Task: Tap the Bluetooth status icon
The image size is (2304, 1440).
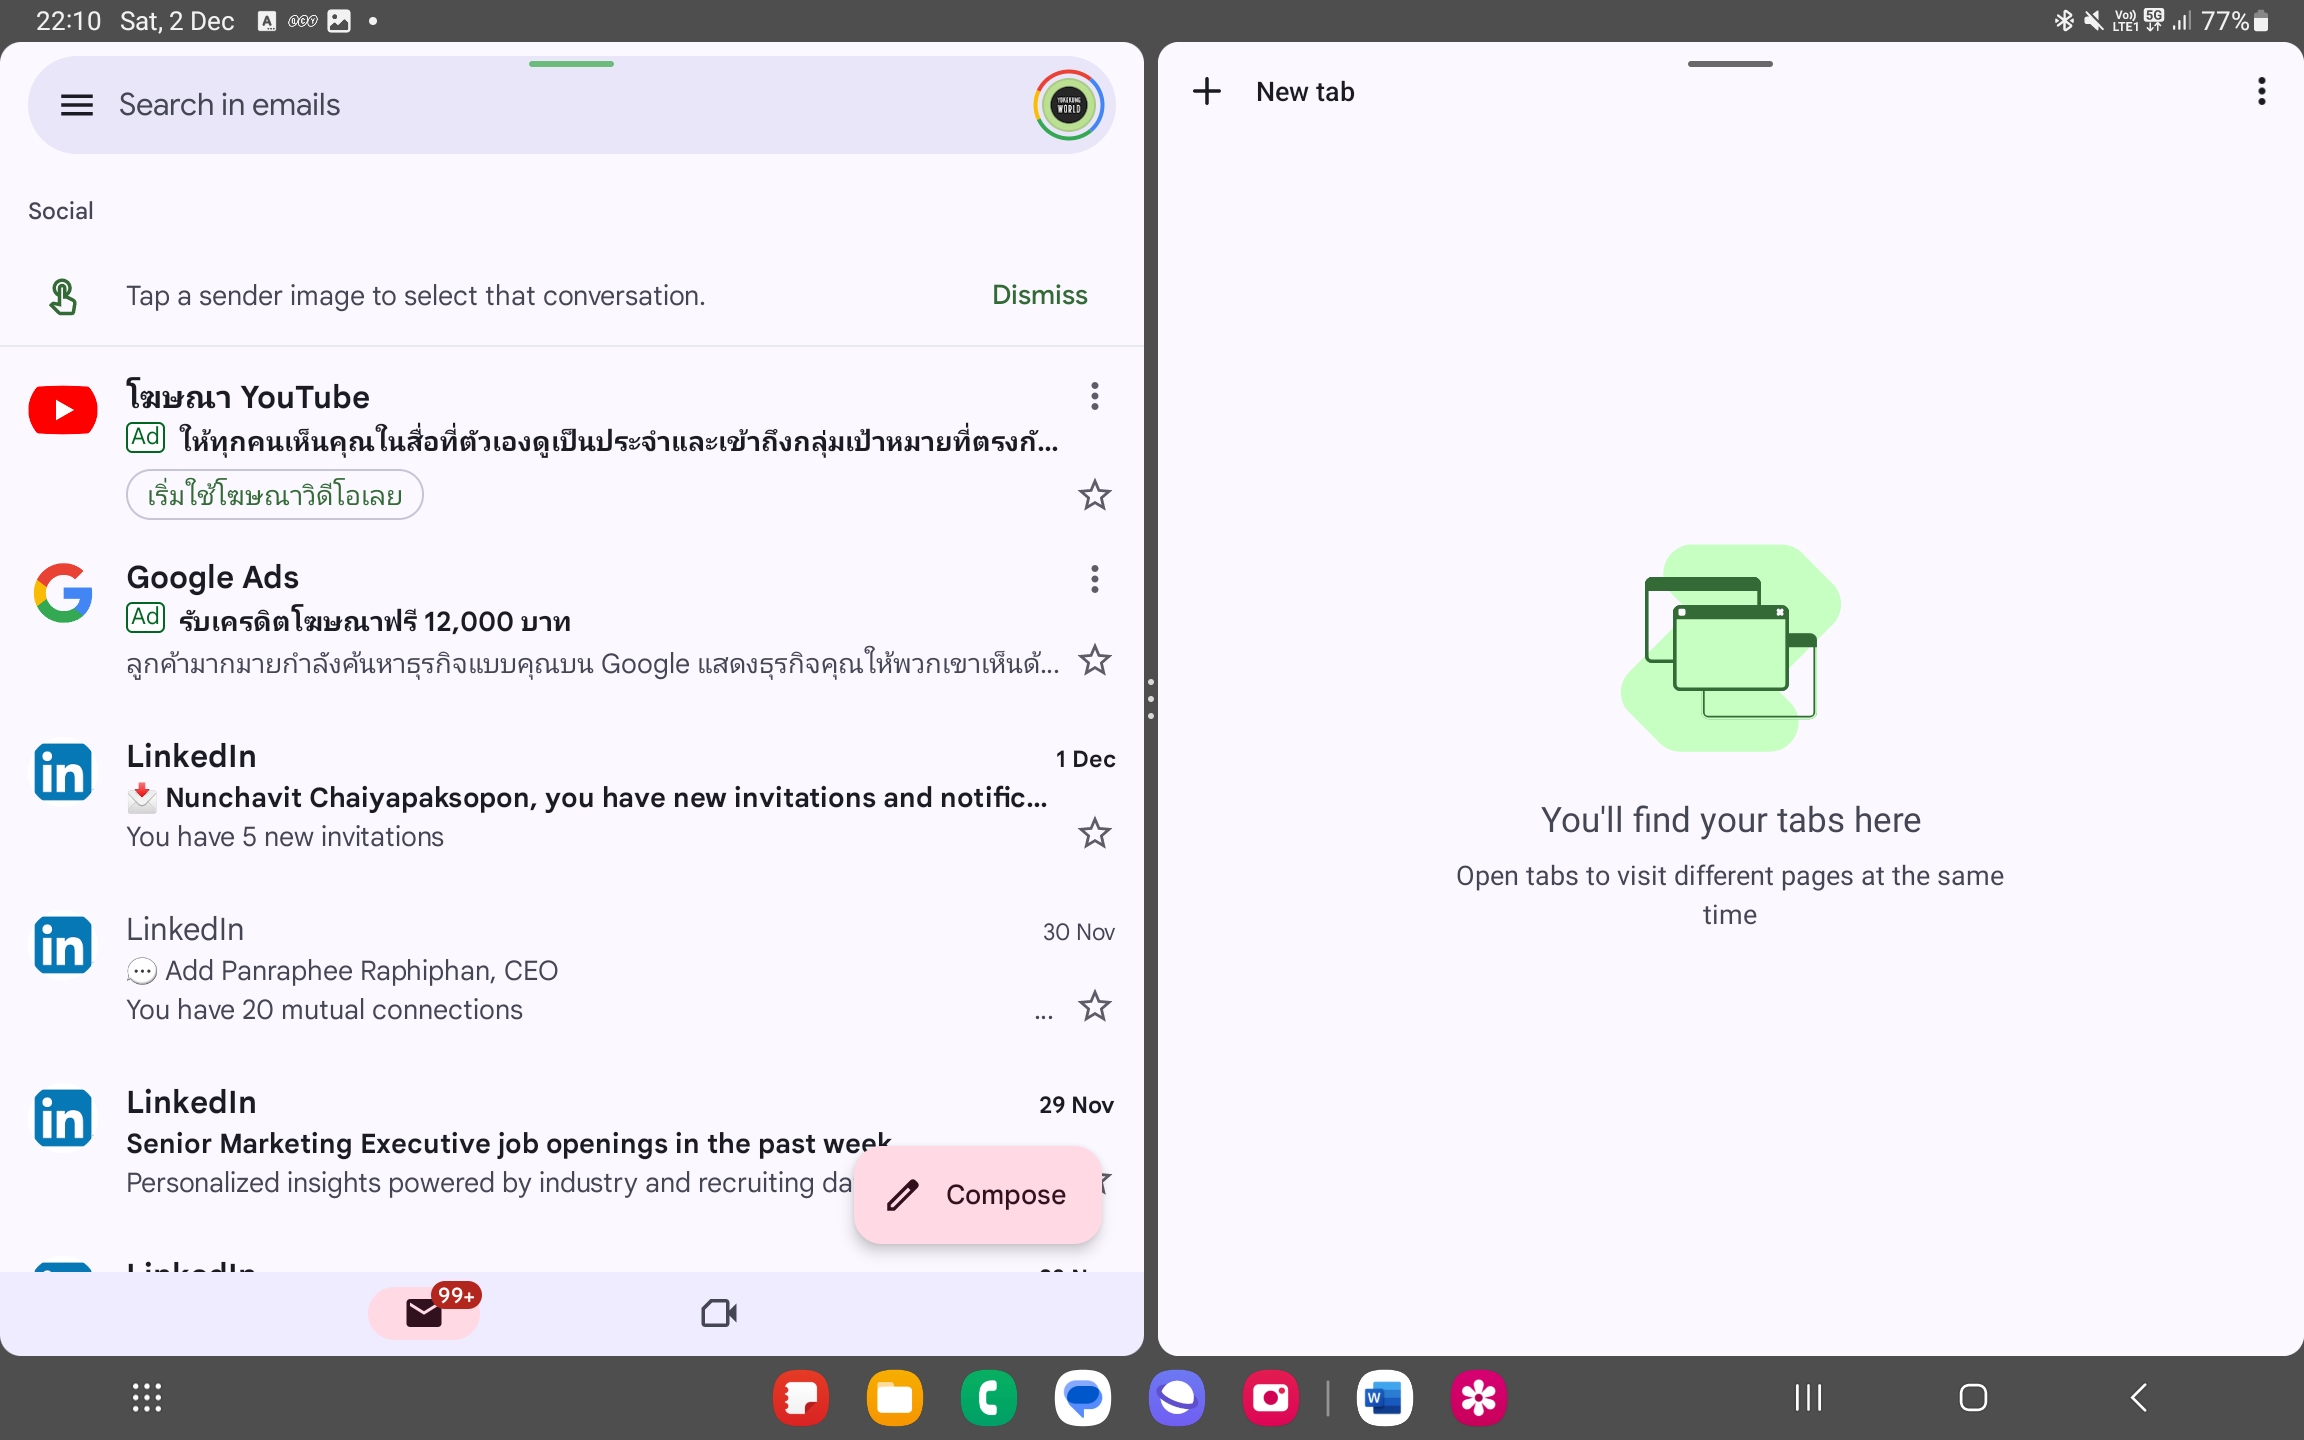Action: click(x=2064, y=21)
